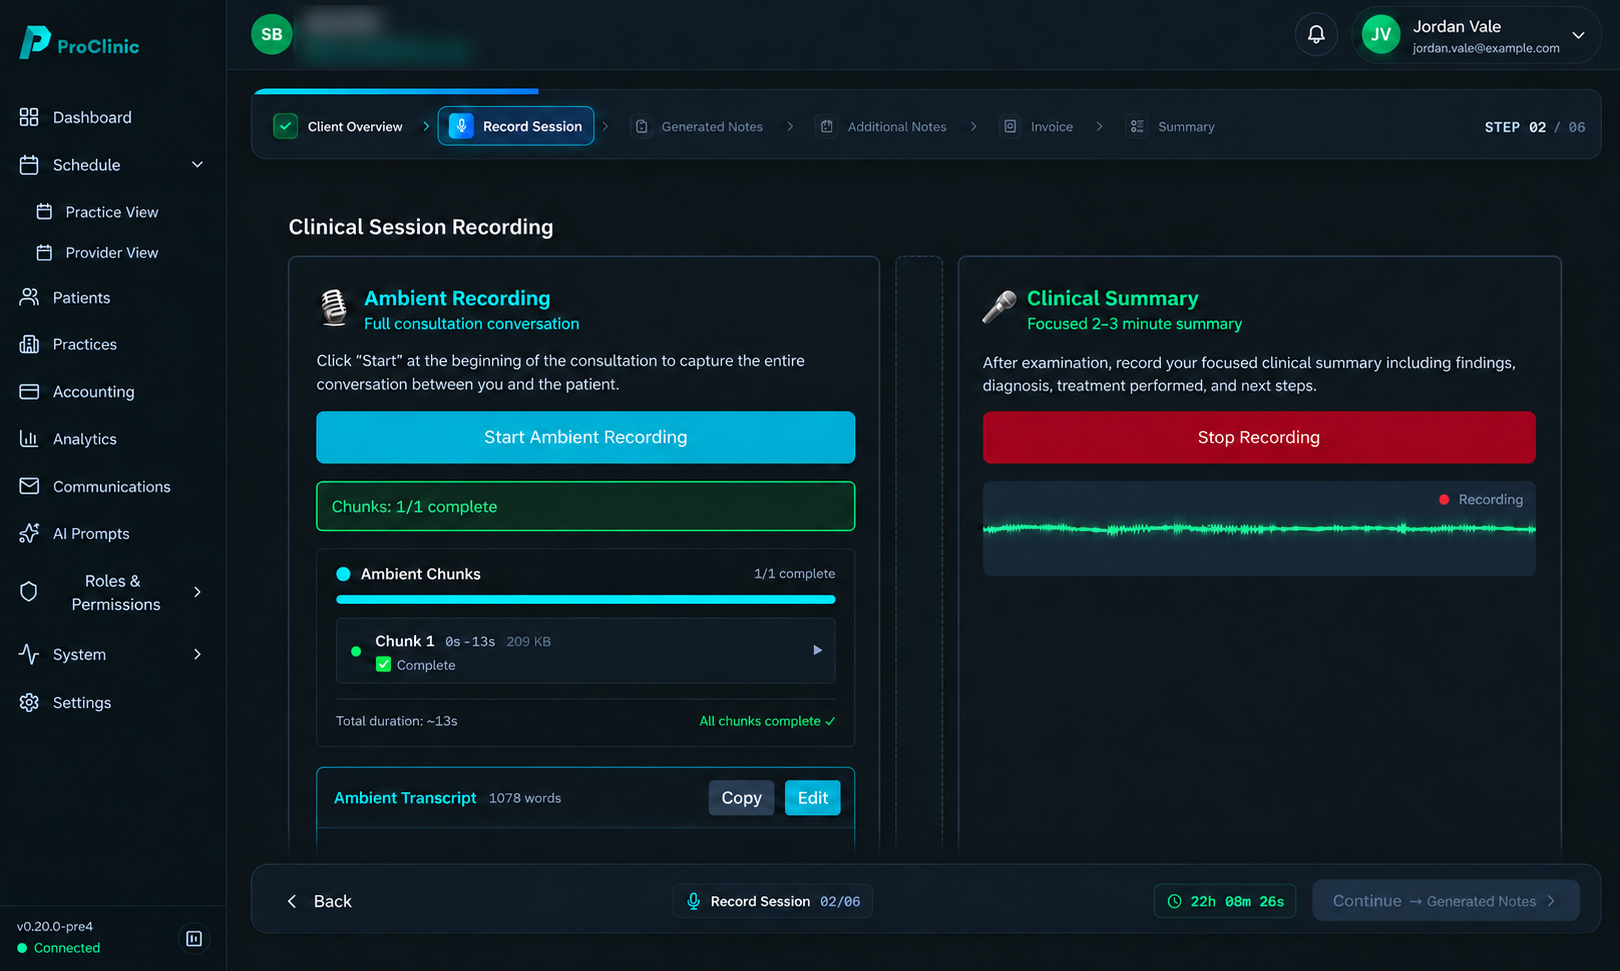Screen dimensions: 1620x971
Task: Click Continue to Generated Notes
Action: (1446, 901)
